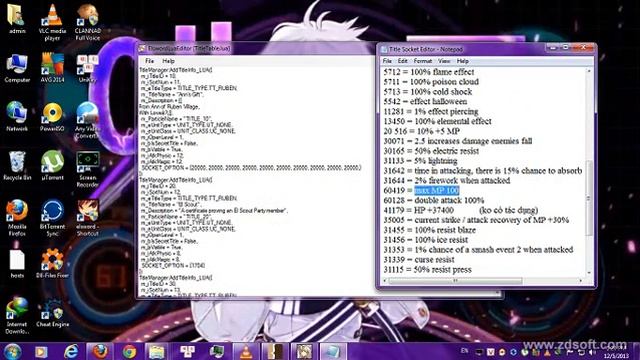640x360 pixels.
Task: Open Notepad's File menu
Action: pos(387,61)
